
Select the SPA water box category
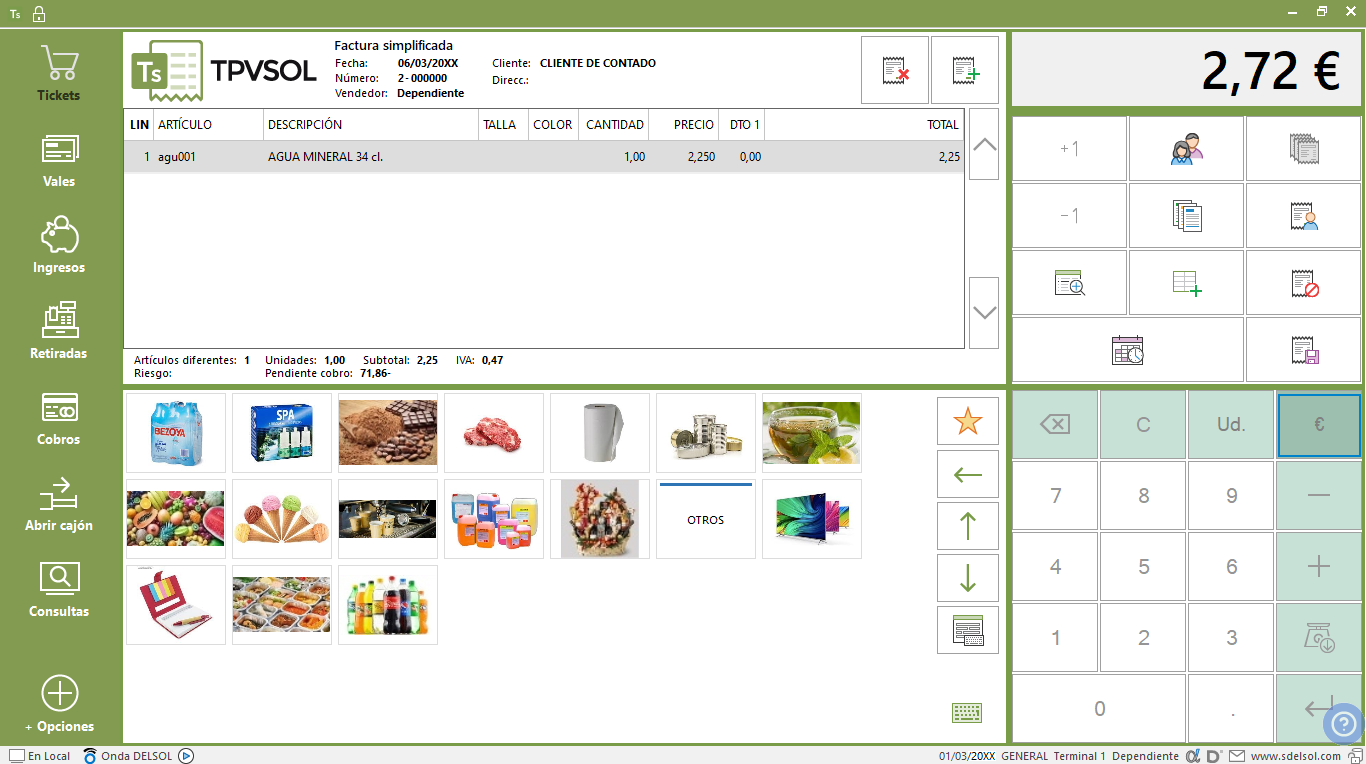click(x=282, y=433)
